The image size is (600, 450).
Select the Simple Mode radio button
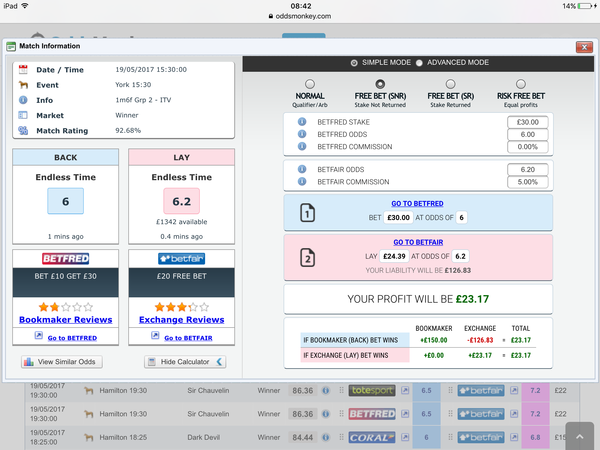[x=354, y=63]
